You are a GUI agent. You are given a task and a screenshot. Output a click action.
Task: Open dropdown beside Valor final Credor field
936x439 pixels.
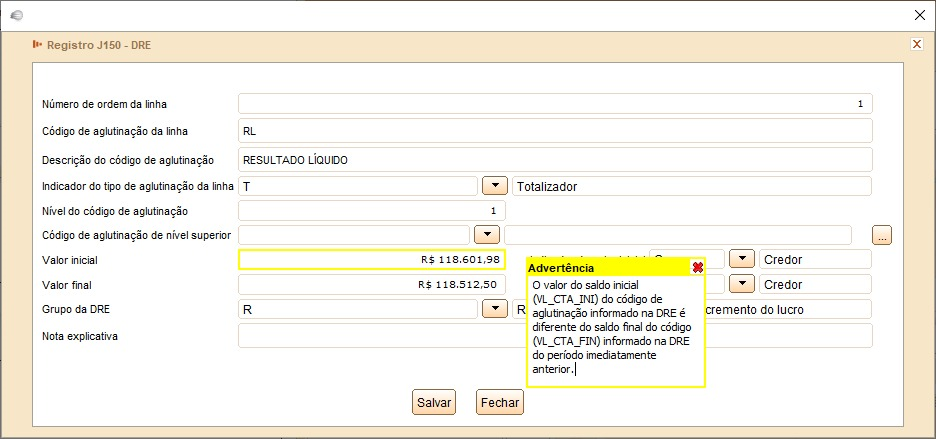(742, 284)
